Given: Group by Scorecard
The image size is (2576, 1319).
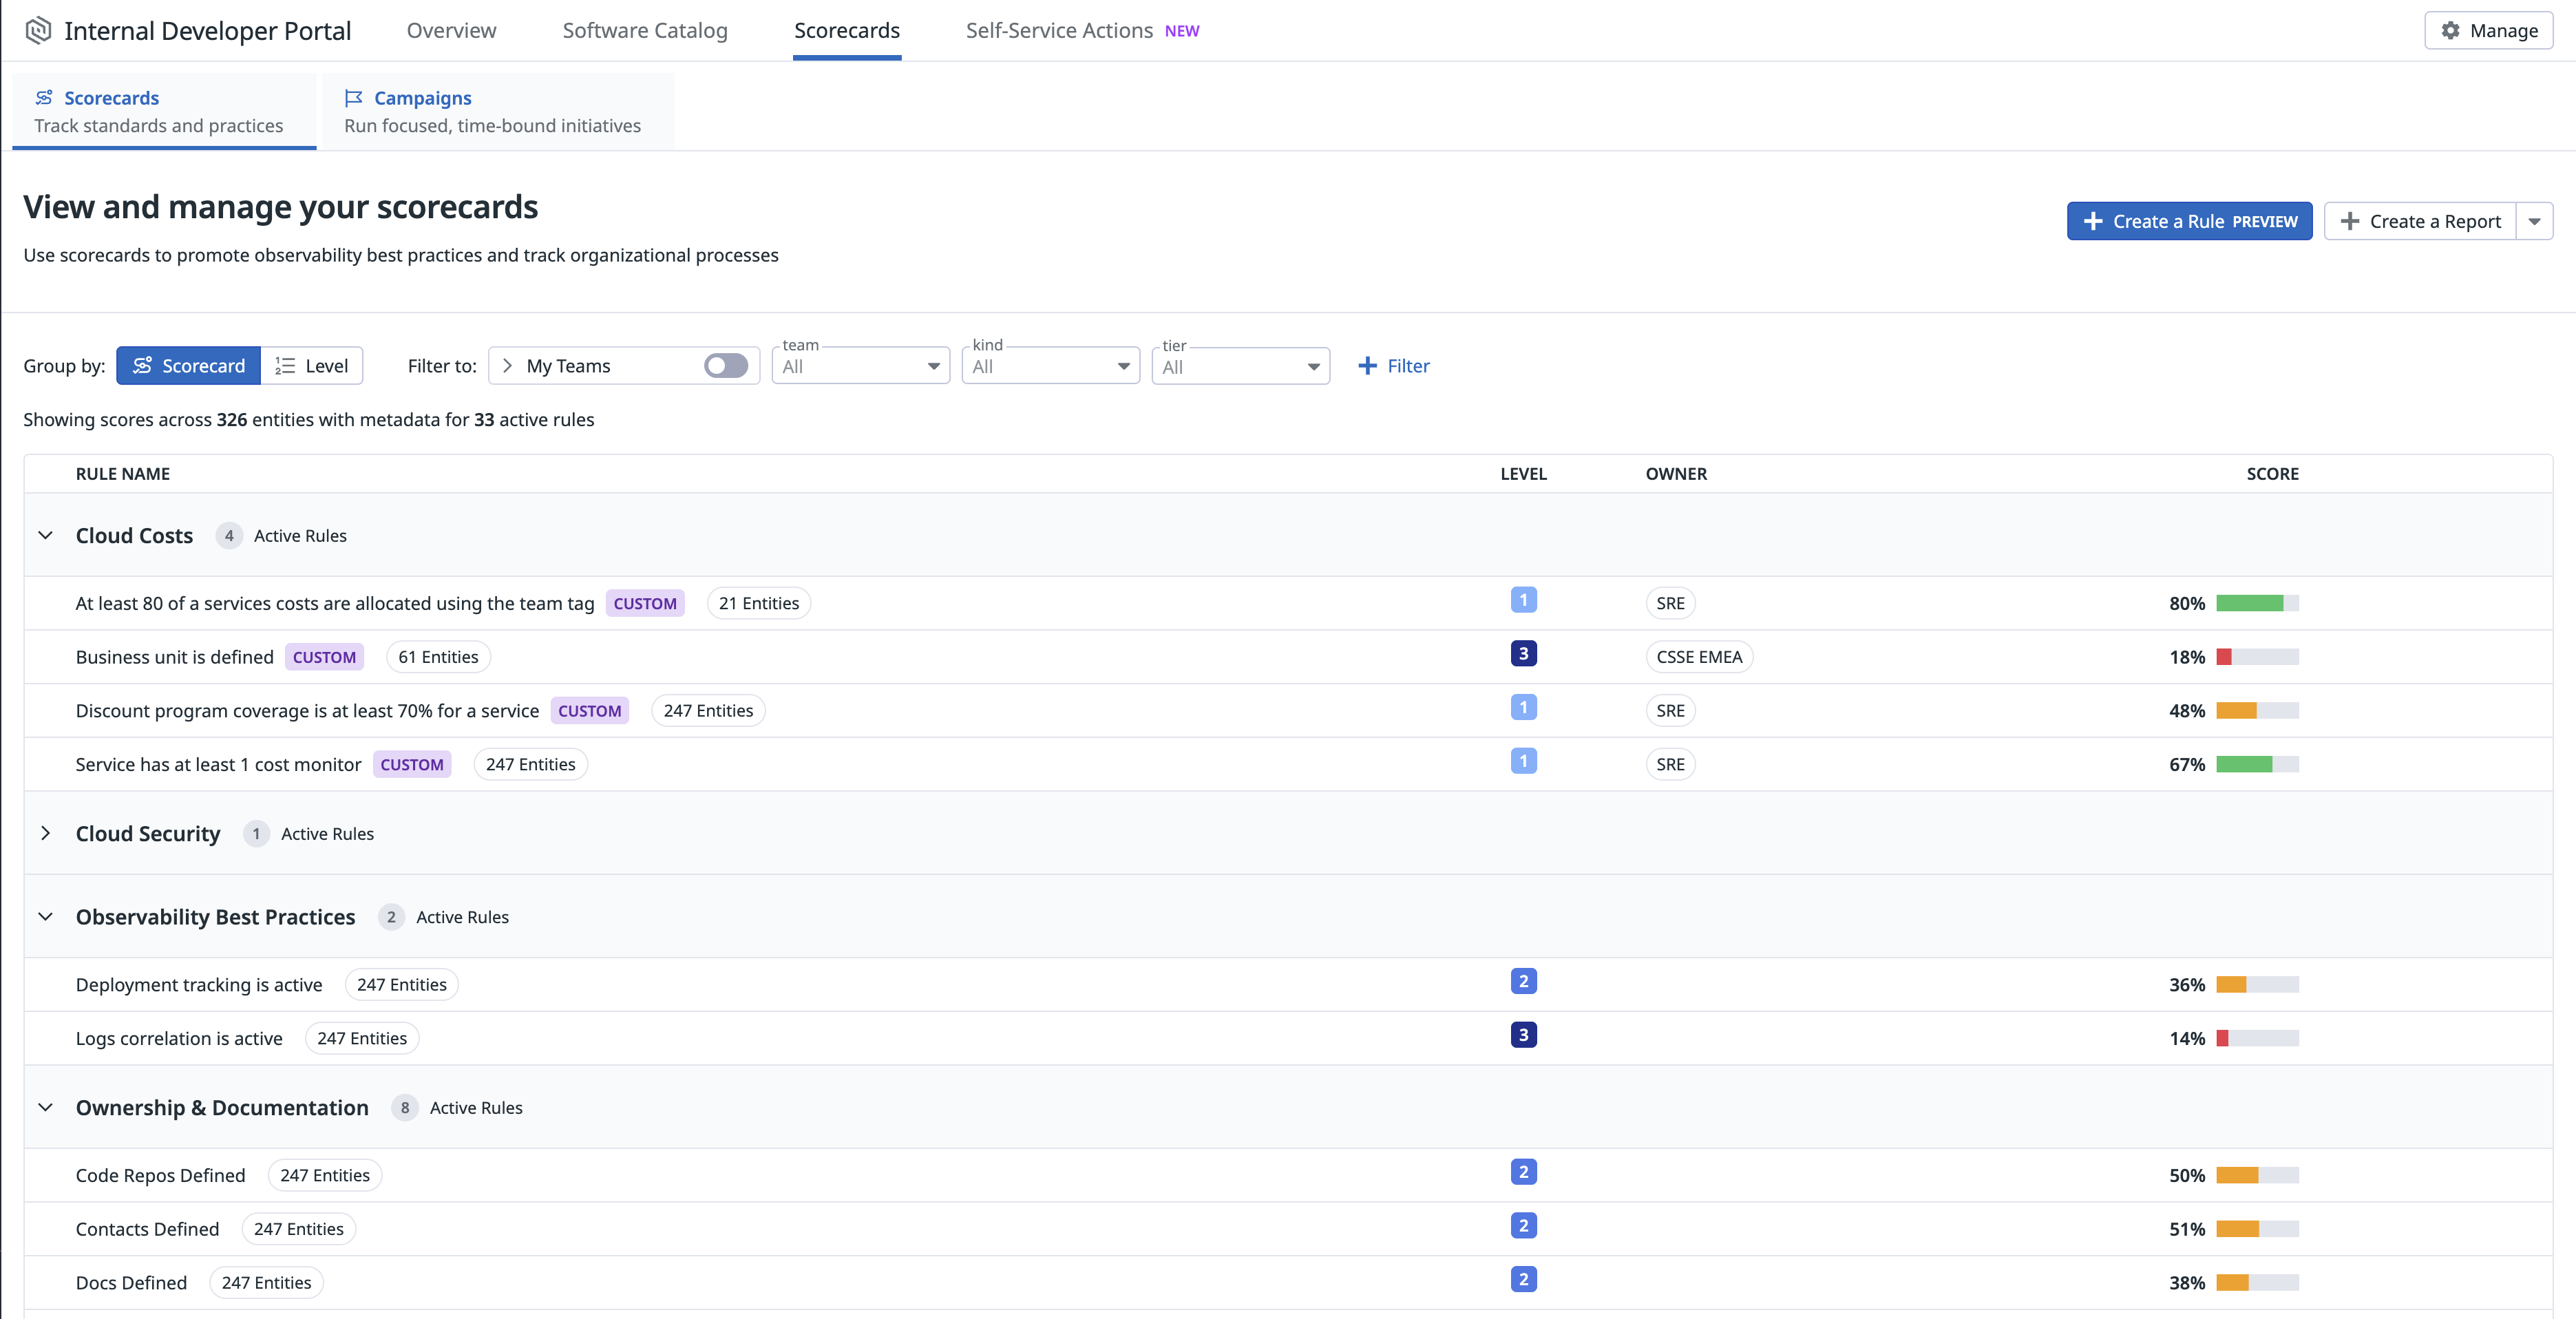Looking at the screenshot, I should (x=189, y=366).
